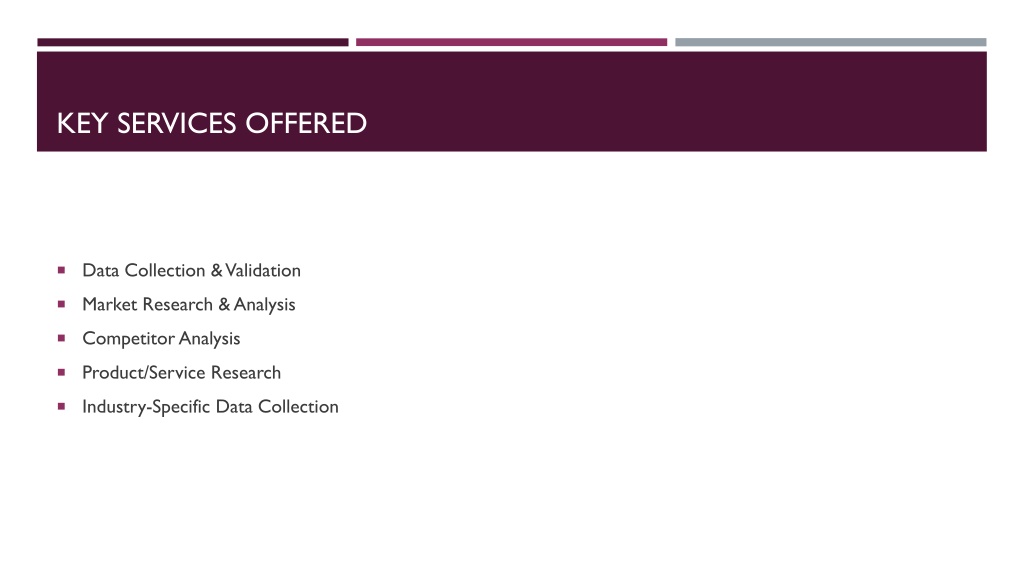Select the 'Industry-Specific Data Collection' bullet text
The image size is (1024, 576).
pyautogui.click(x=210, y=407)
